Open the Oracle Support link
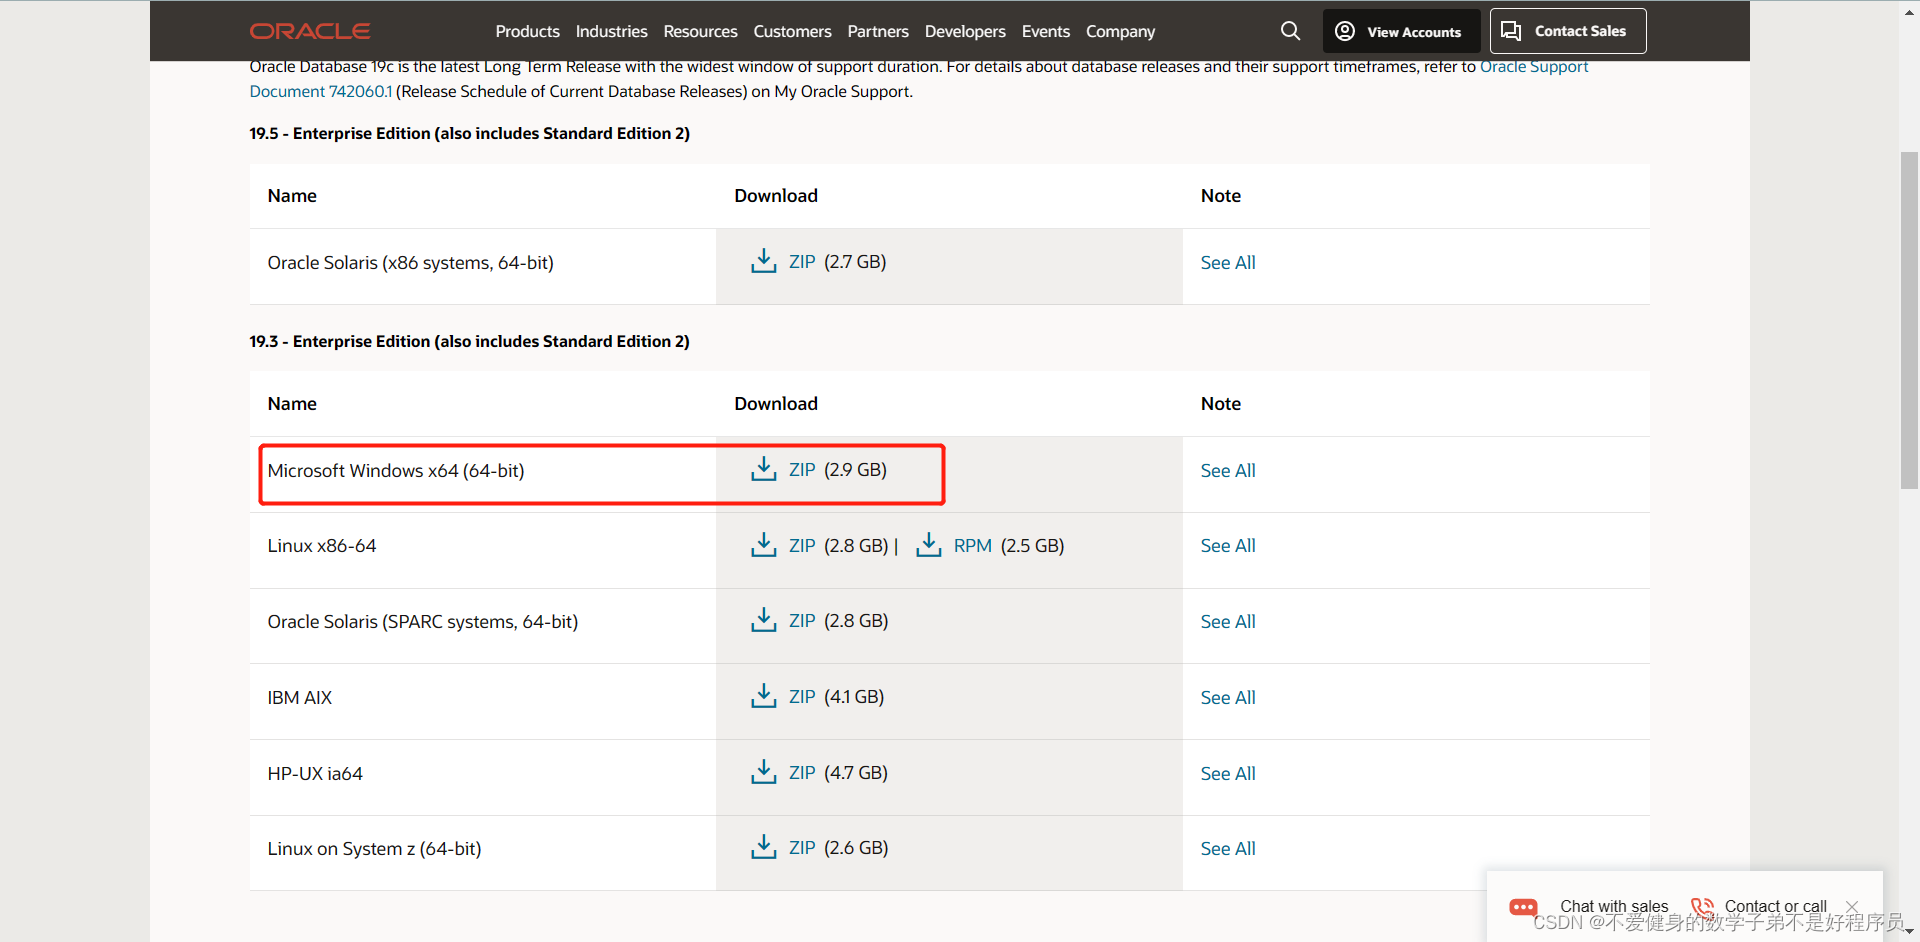 pos(1534,67)
